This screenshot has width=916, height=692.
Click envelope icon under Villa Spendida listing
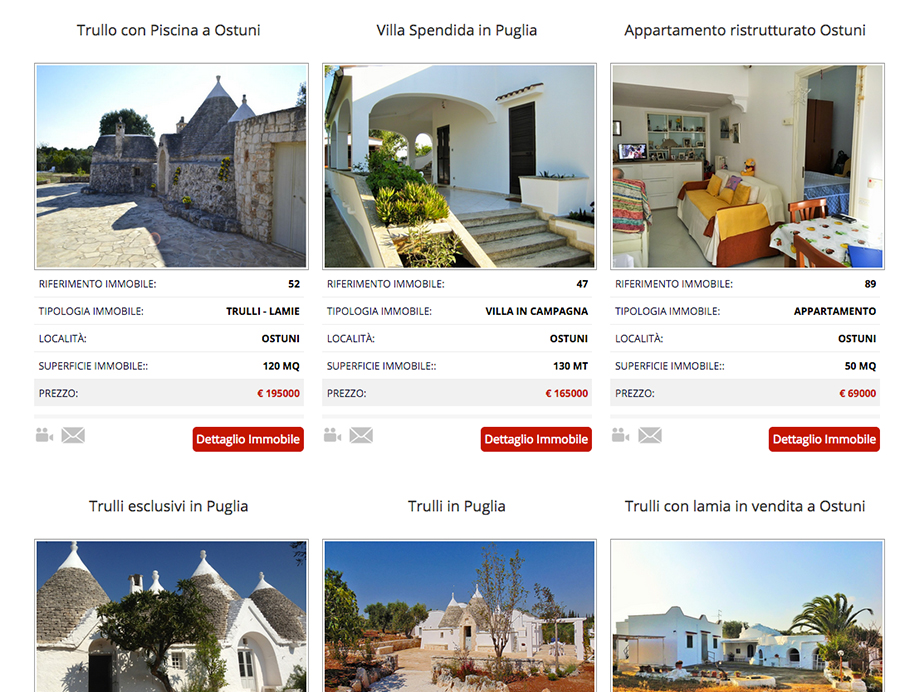point(361,435)
